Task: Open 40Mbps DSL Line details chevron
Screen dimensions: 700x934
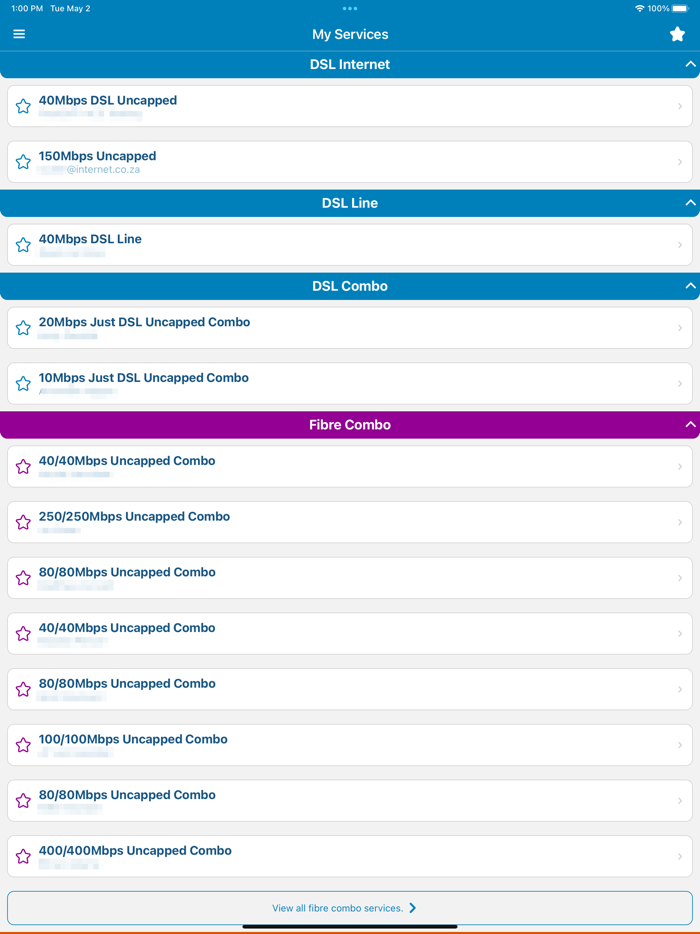Action: tap(680, 245)
